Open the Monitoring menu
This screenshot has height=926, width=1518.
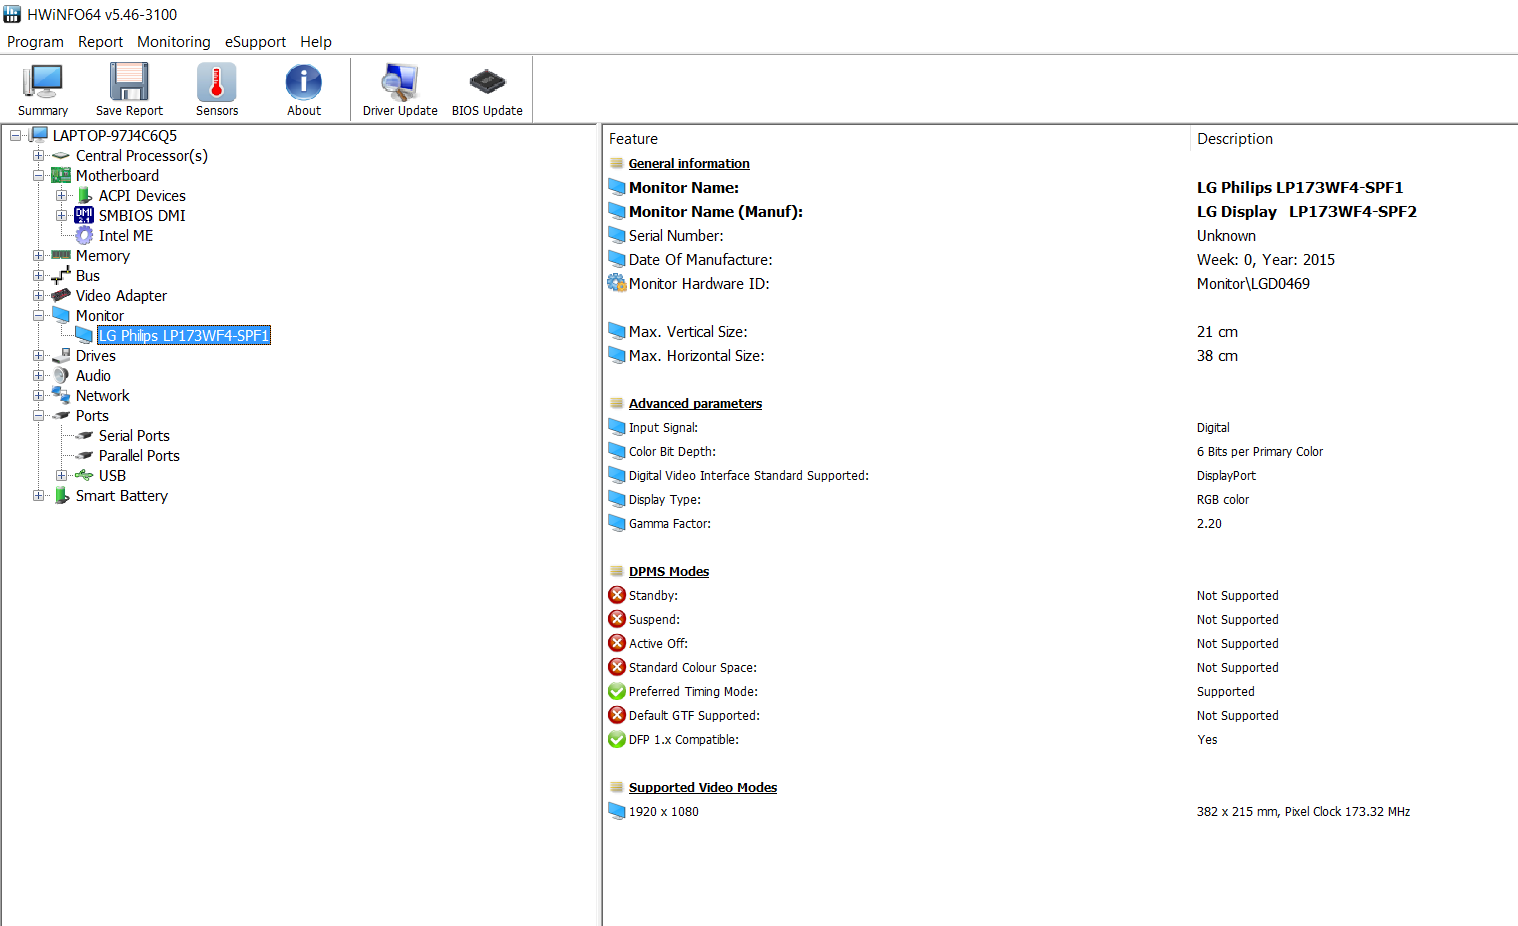click(174, 42)
